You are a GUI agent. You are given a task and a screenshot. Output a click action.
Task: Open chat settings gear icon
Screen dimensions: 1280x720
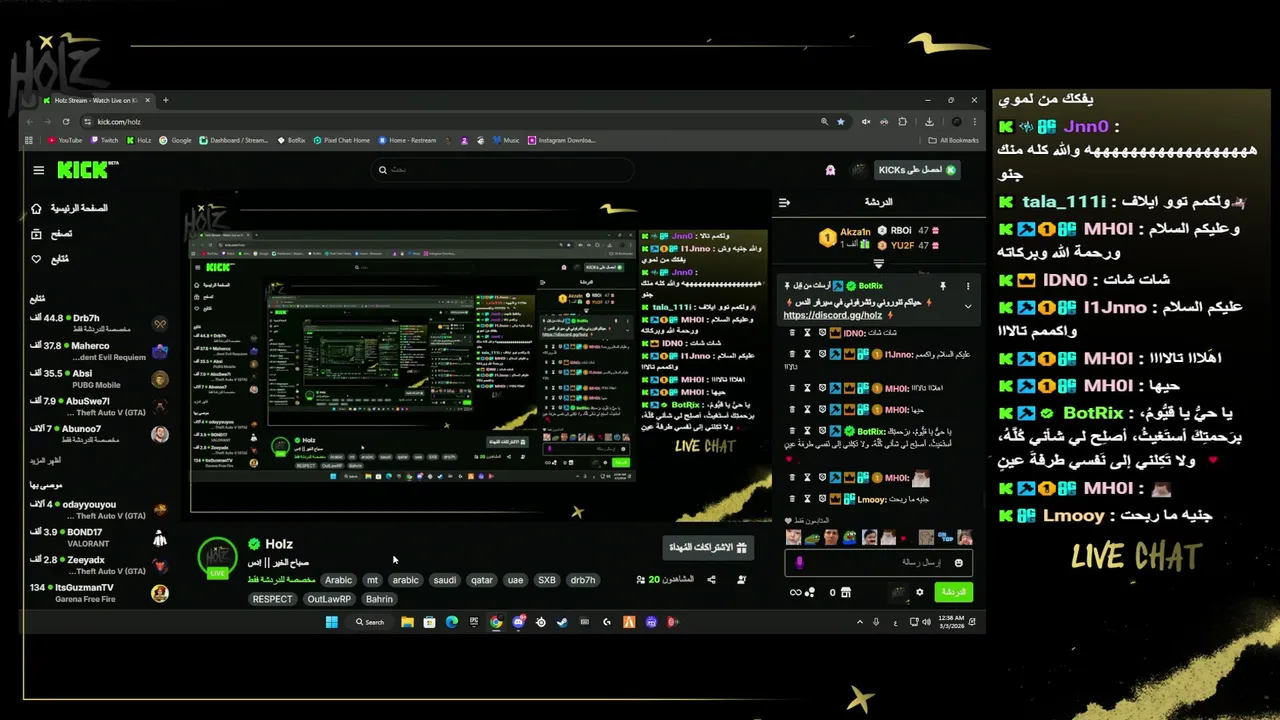pyautogui.click(x=920, y=593)
